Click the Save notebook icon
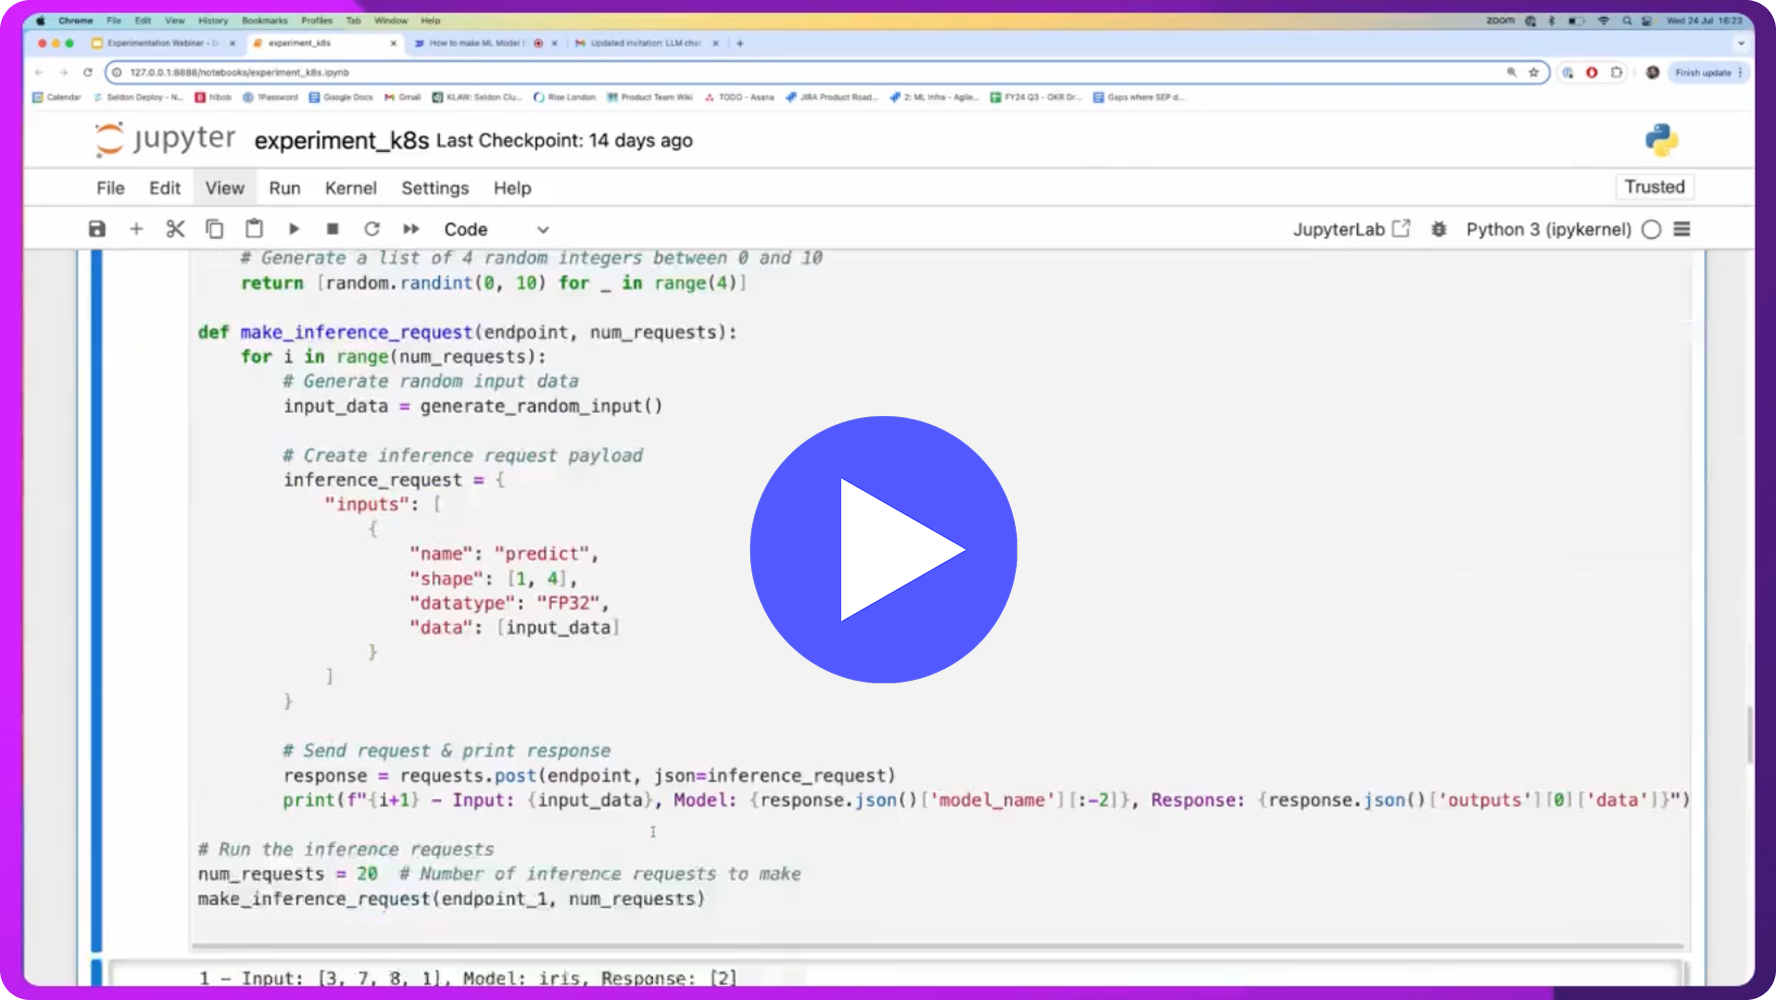The width and height of the screenshot is (1776, 1000). click(x=97, y=229)
